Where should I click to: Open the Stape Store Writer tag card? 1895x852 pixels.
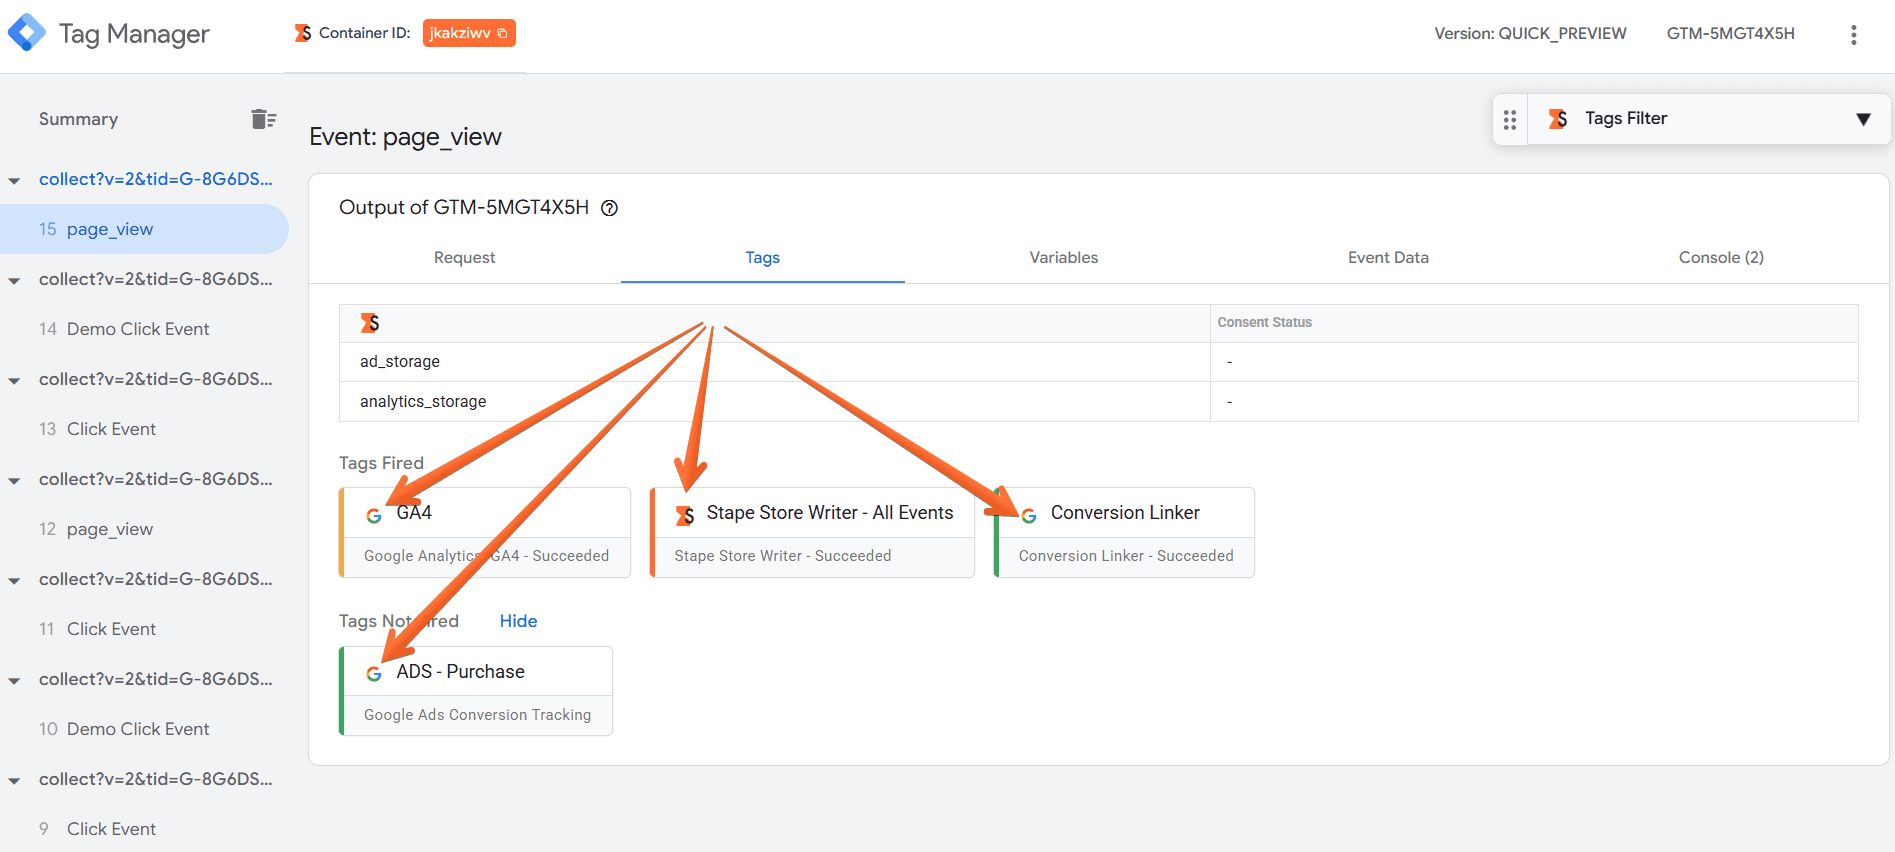tap(812, 532)
